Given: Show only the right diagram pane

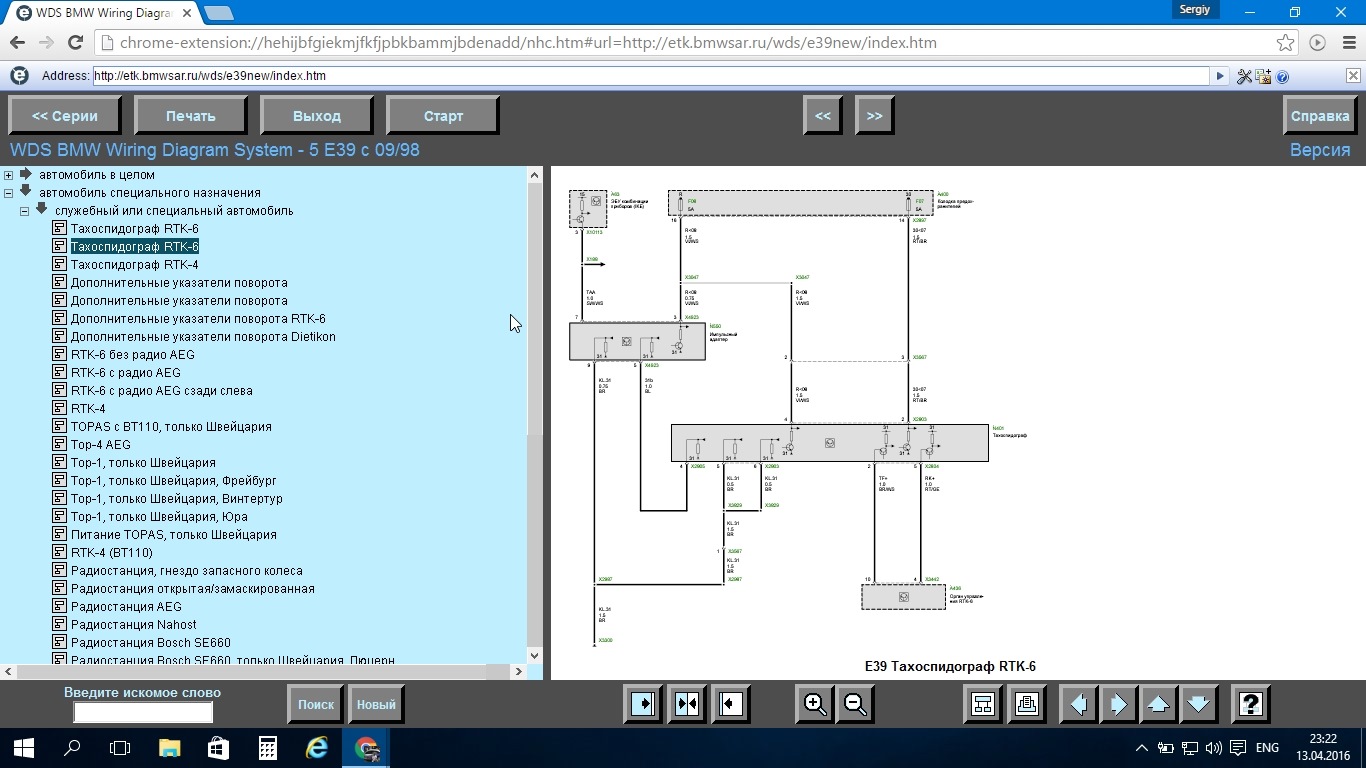Looking at the screenshot, I should click(x=731, y=704).
